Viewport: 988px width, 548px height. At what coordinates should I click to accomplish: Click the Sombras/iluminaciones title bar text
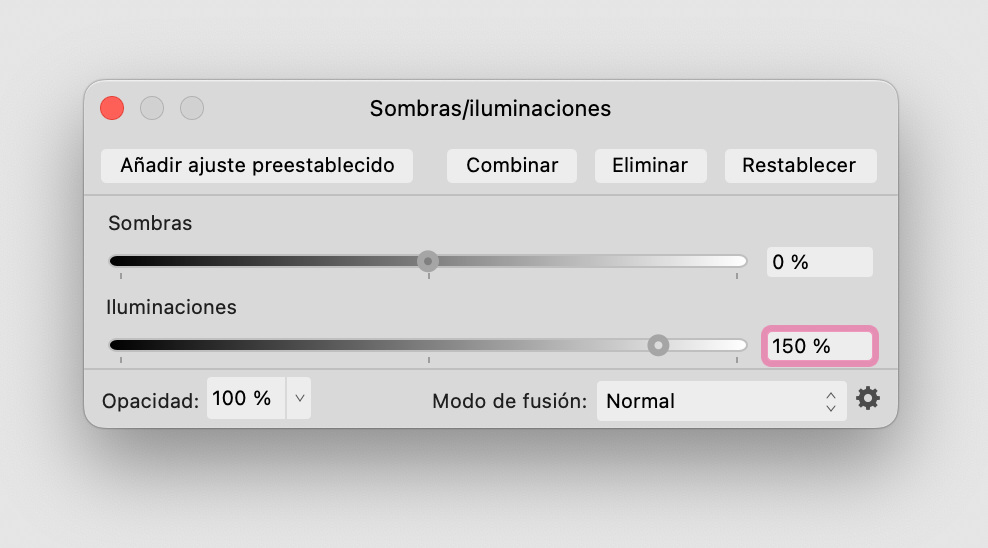490,109
